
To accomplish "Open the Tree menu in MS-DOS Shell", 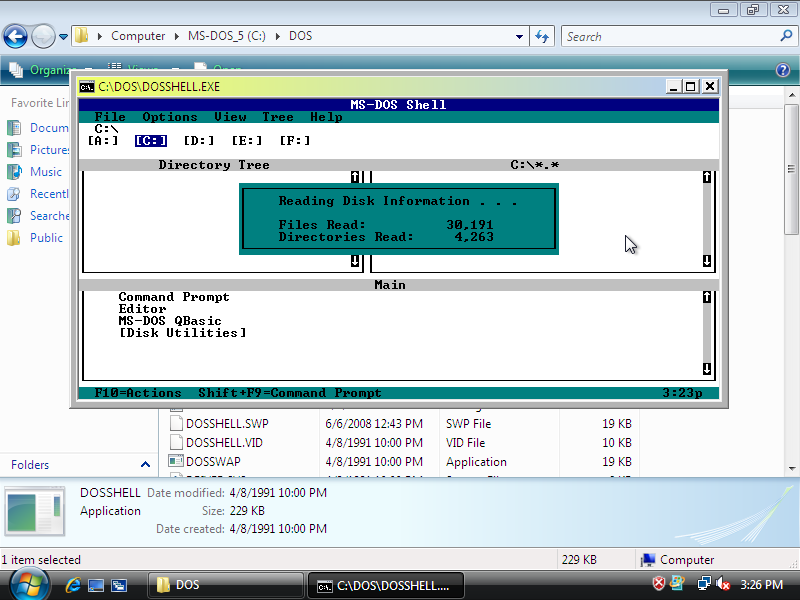I will (x=278, y=117).
